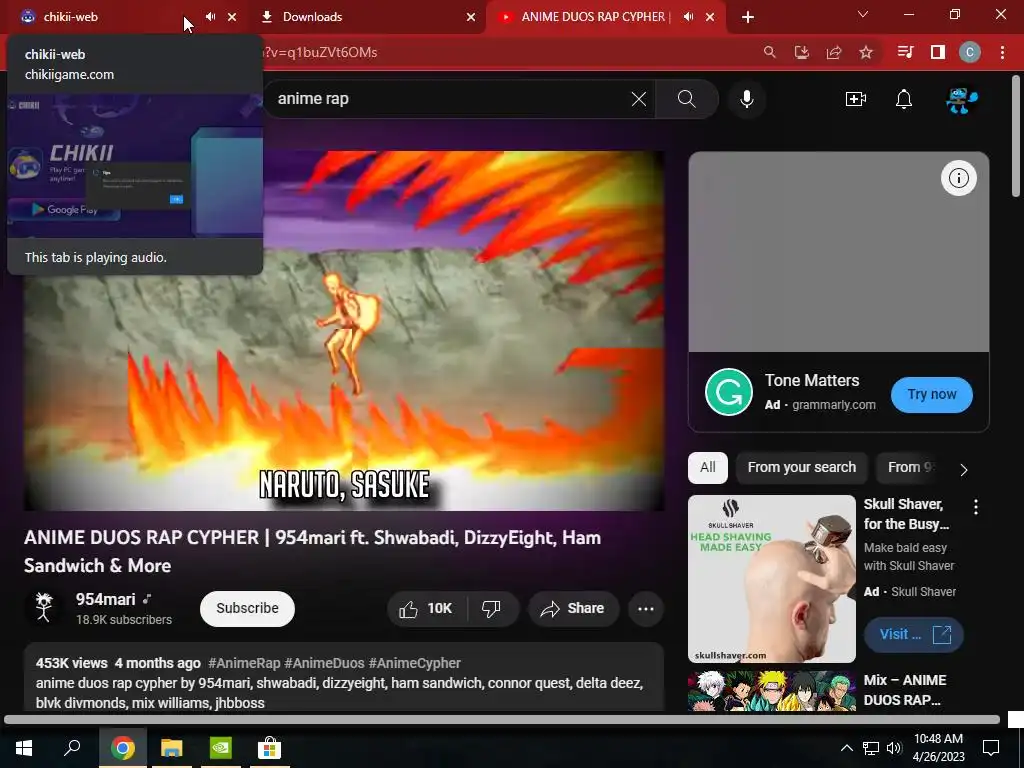
Task: Open Mix – ANIME DUOS RAP thumbnail
Action: click(772, 691)
